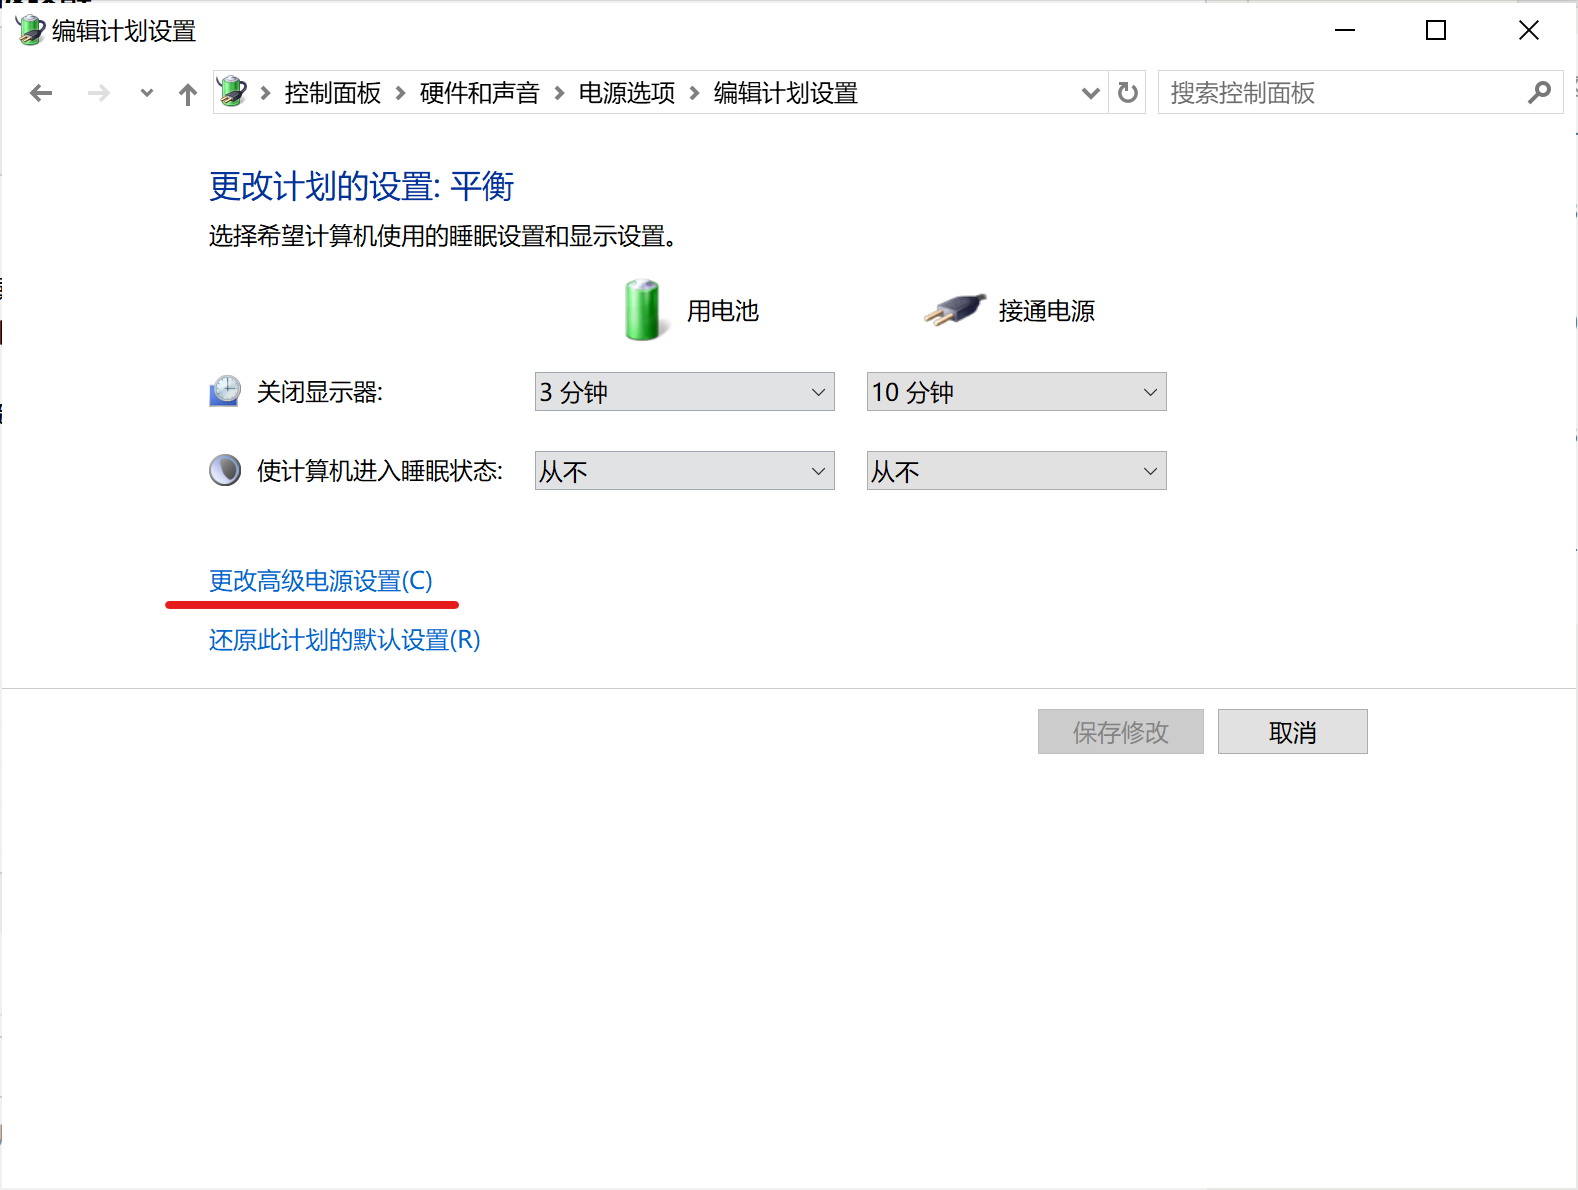Image resolution: width=1578 pixels, height=1190 pixels.
Task: Click the 使计算机进入睡眠状态: label
Action: [380, 471]
